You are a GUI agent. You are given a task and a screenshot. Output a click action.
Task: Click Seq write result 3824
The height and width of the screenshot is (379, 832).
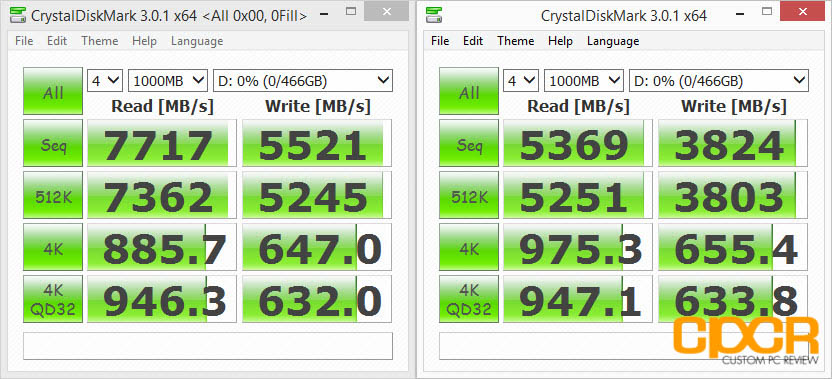[x=733, y=143]
